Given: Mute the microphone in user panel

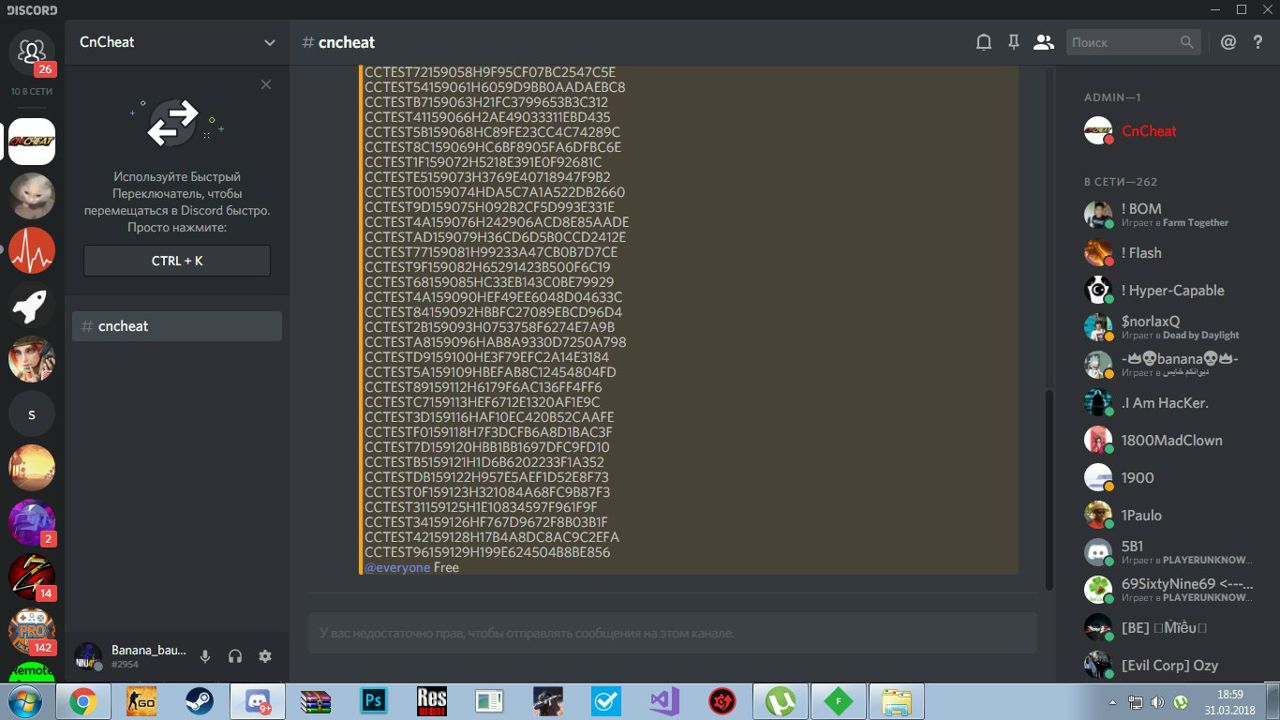Looking at the screenshot, I should (x=205, y=656).
